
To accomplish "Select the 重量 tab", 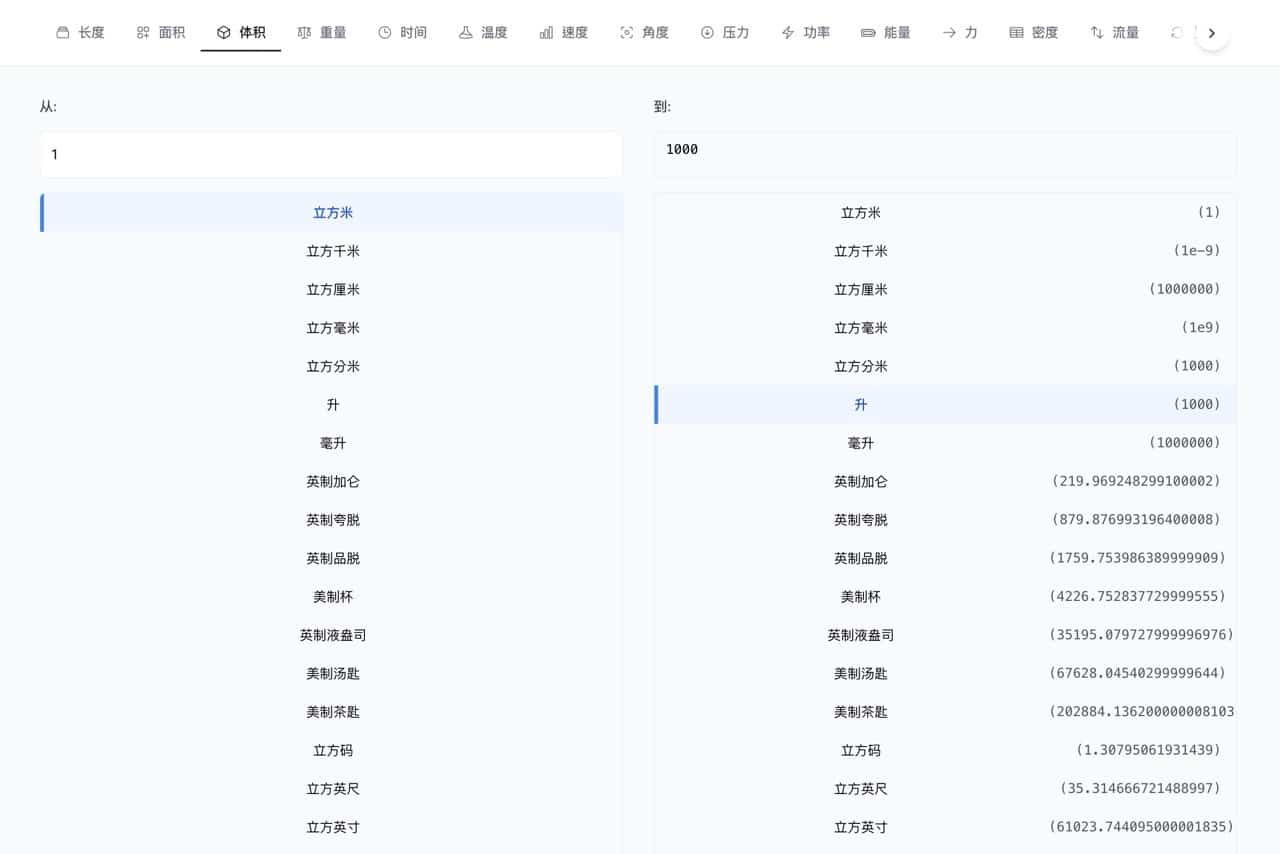I will point(322,33).
